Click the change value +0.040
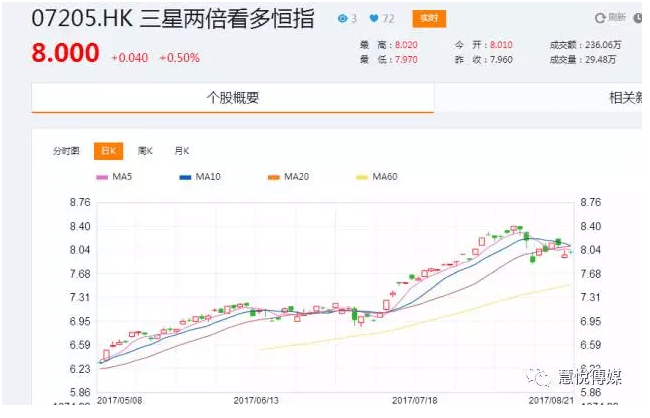 click(130, 58)
